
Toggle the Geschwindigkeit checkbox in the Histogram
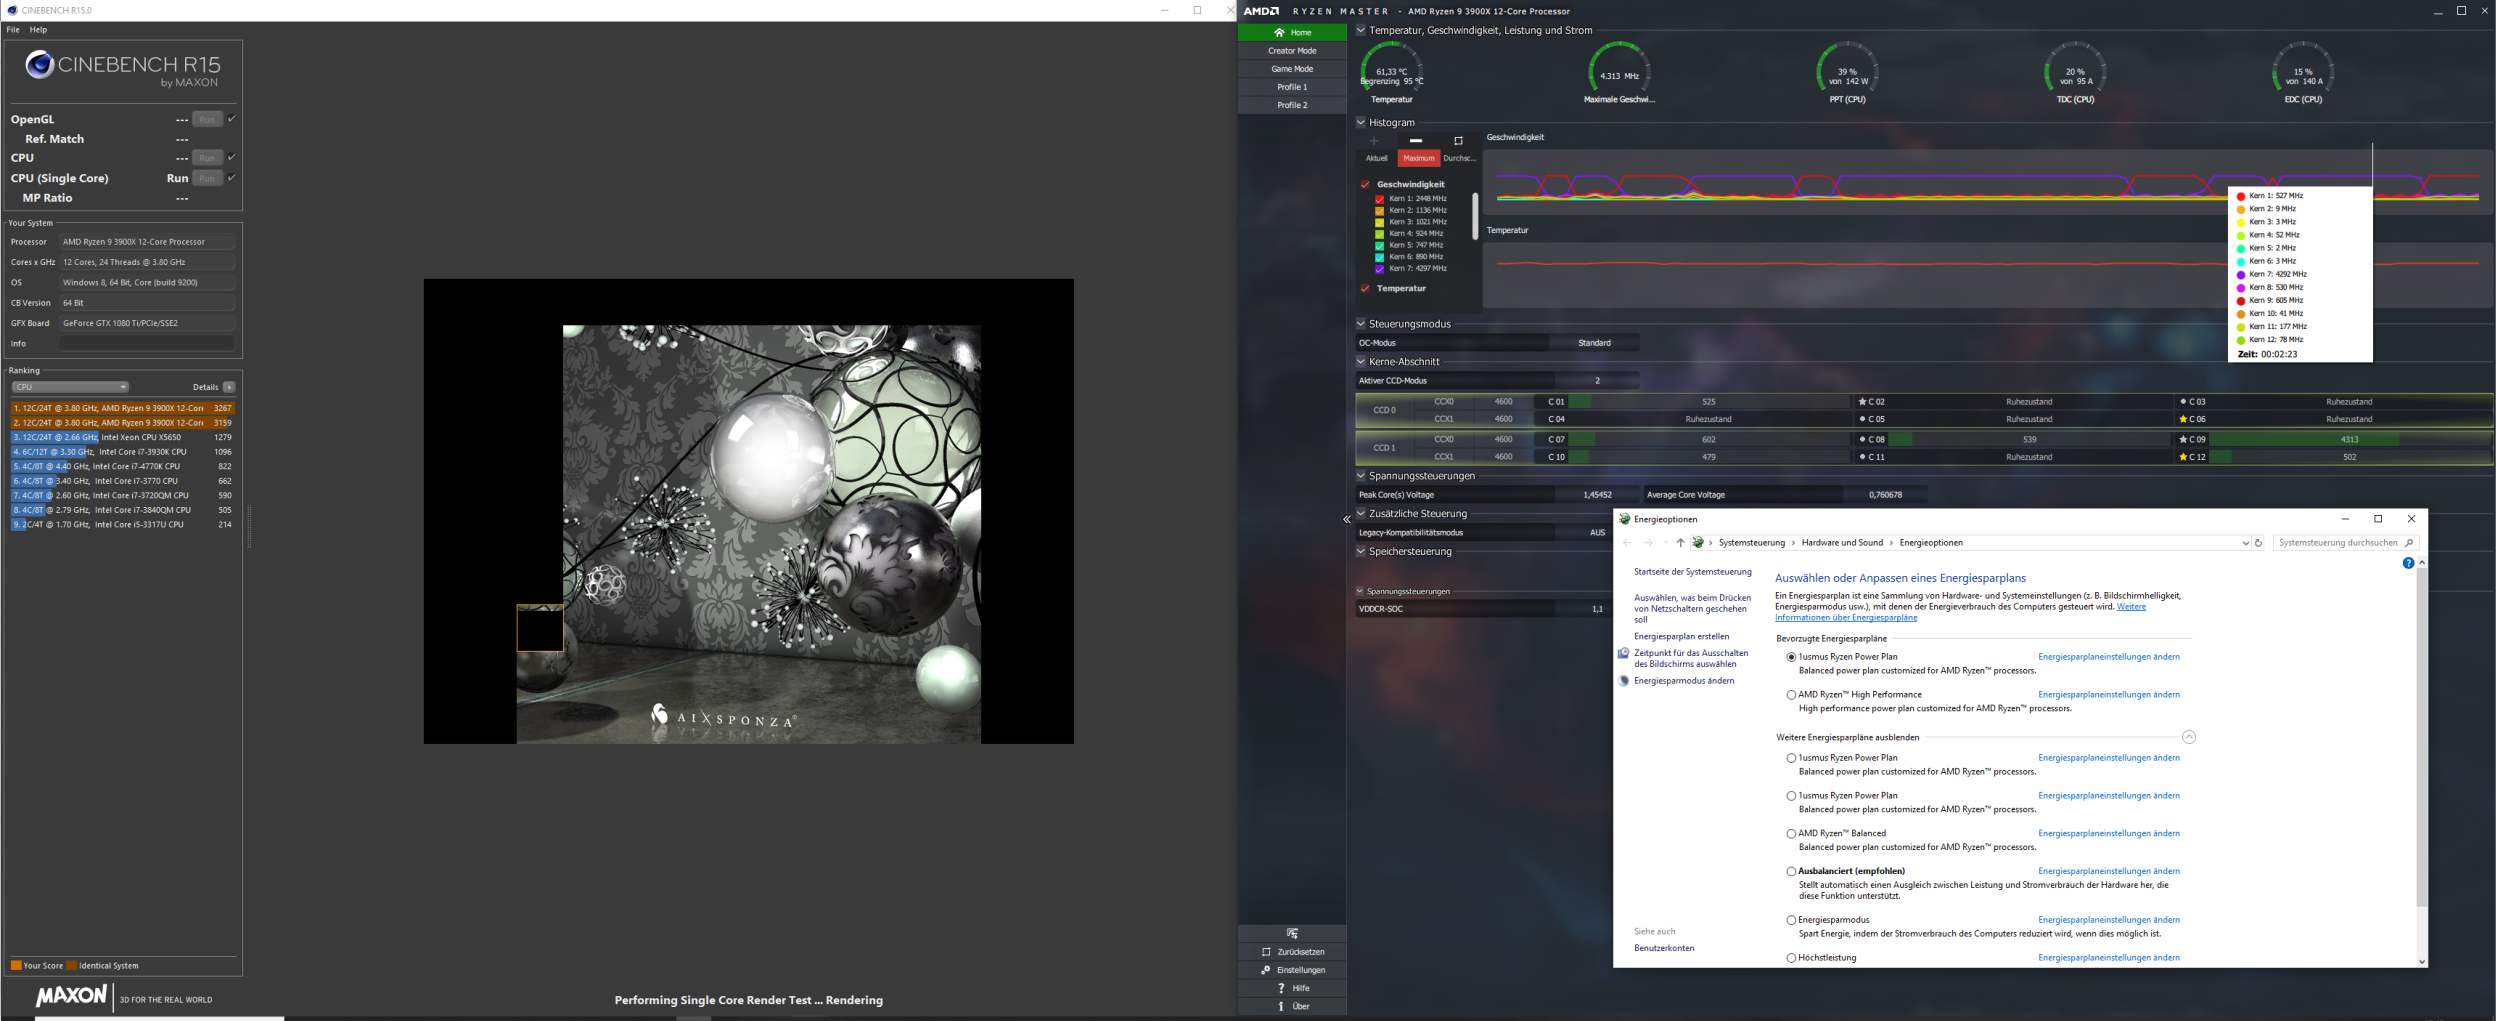coord(1365,185)
